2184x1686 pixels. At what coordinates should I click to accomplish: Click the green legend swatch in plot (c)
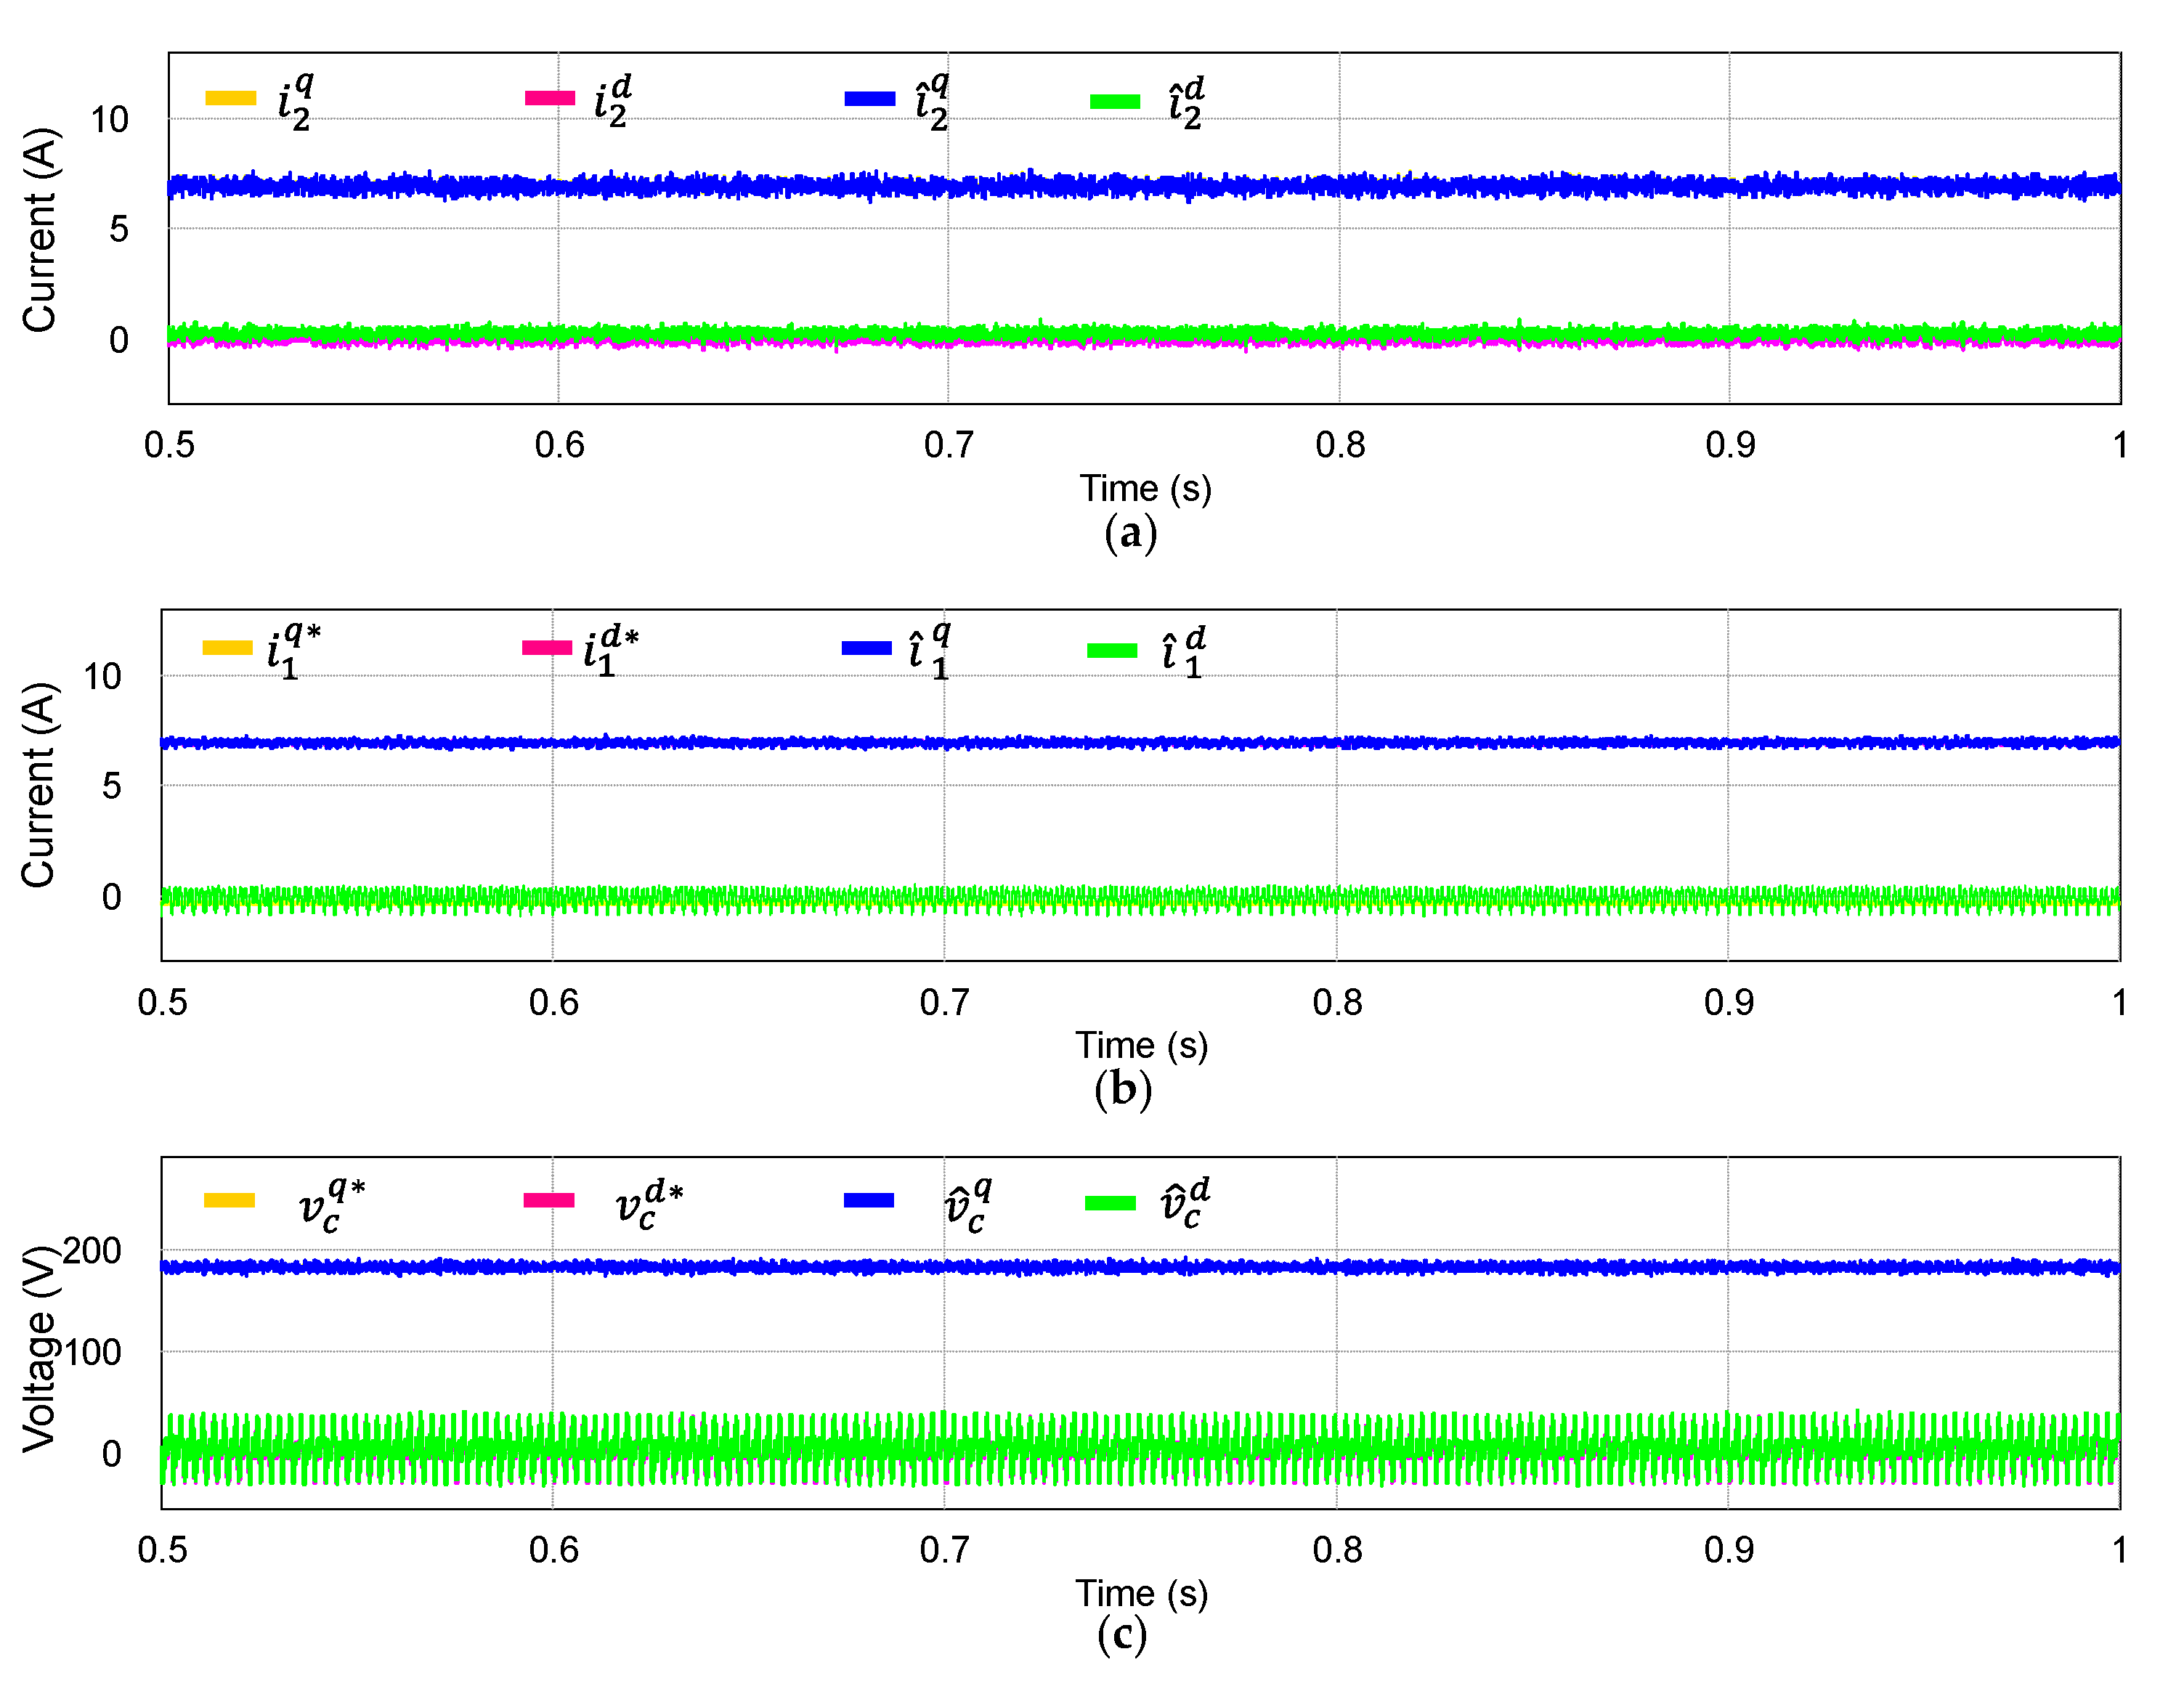1110,1203
